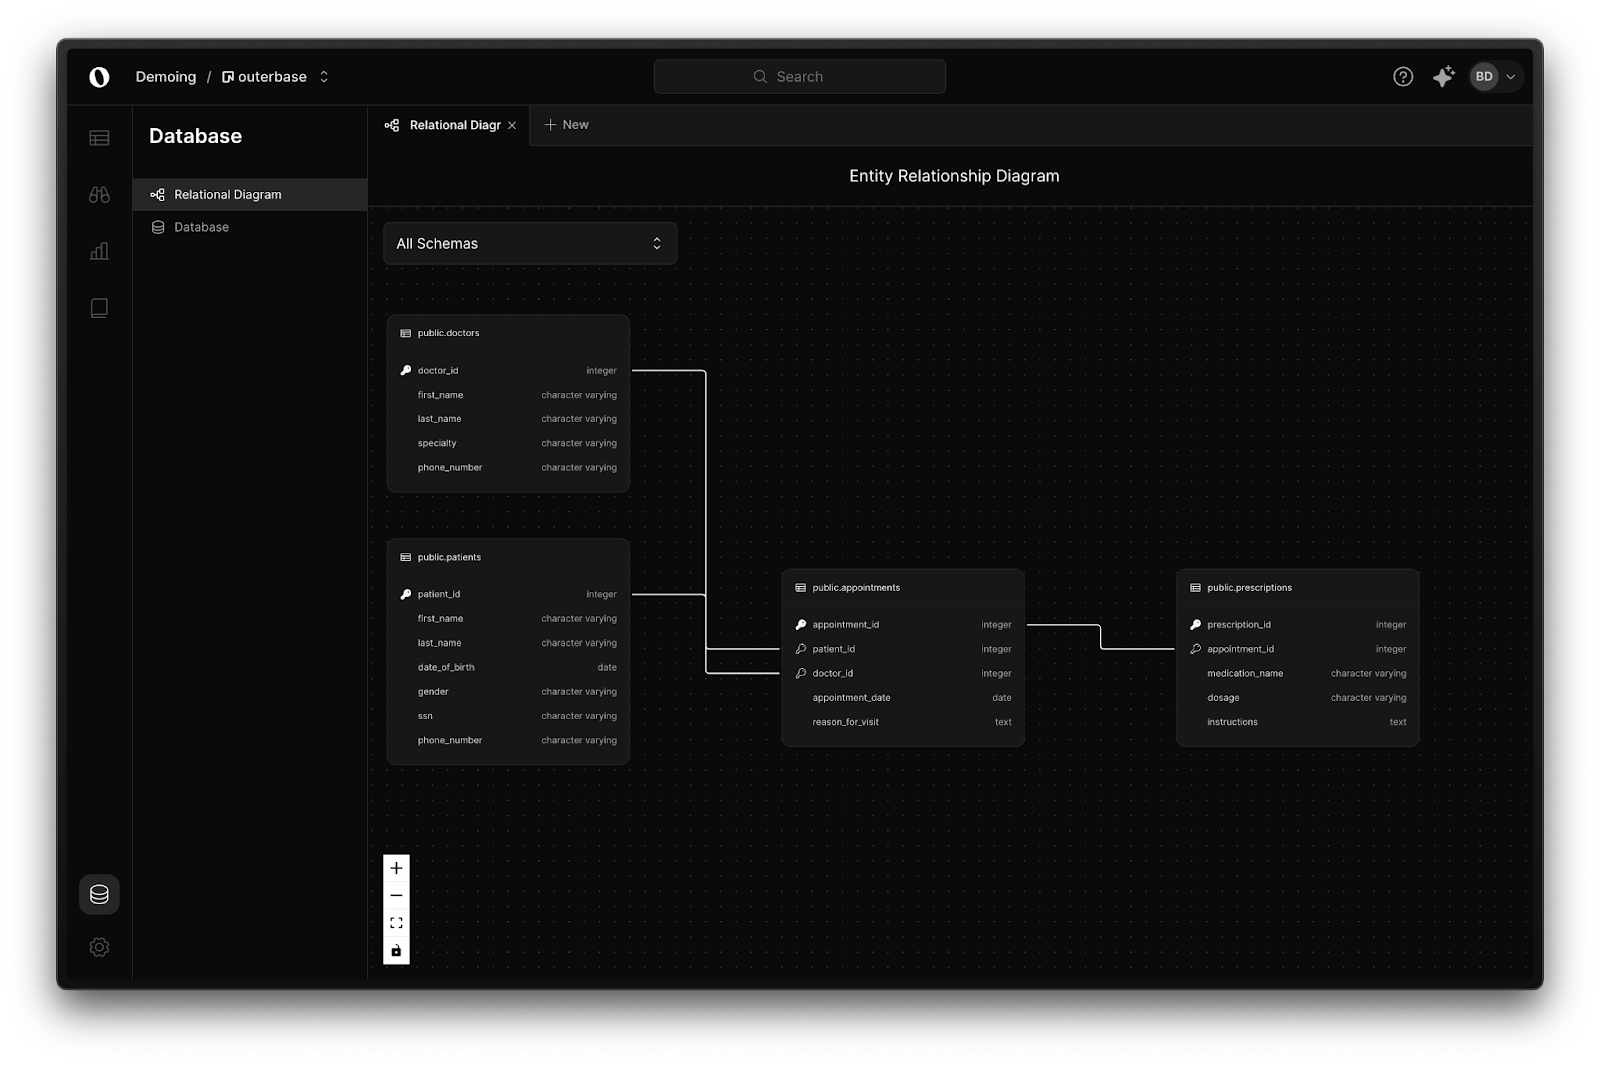Open the help question mark icon
The height and width of the screenshot is (1065, 1600).
(x=1403, y=77)
